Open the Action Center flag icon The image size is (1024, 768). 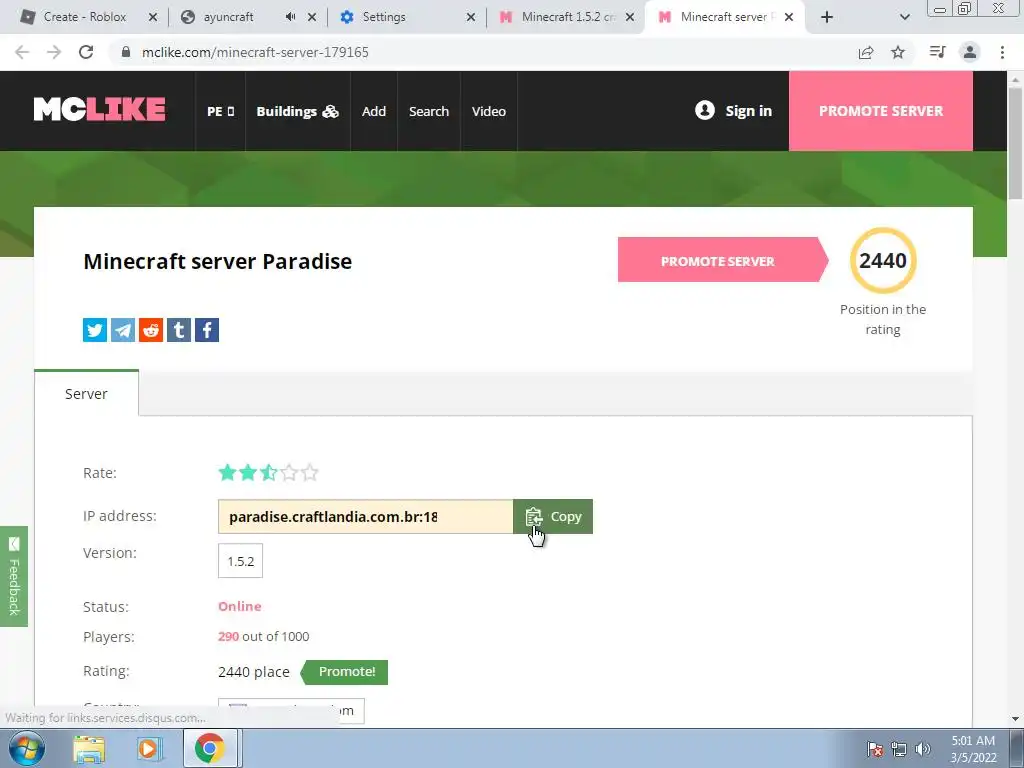[875, 749]
